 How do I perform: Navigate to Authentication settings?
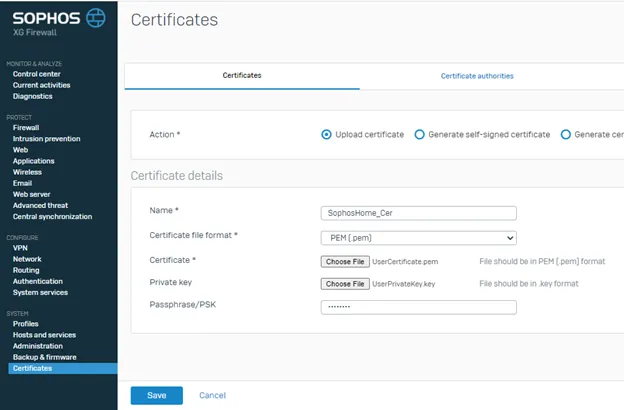click(x=38, y=281)
